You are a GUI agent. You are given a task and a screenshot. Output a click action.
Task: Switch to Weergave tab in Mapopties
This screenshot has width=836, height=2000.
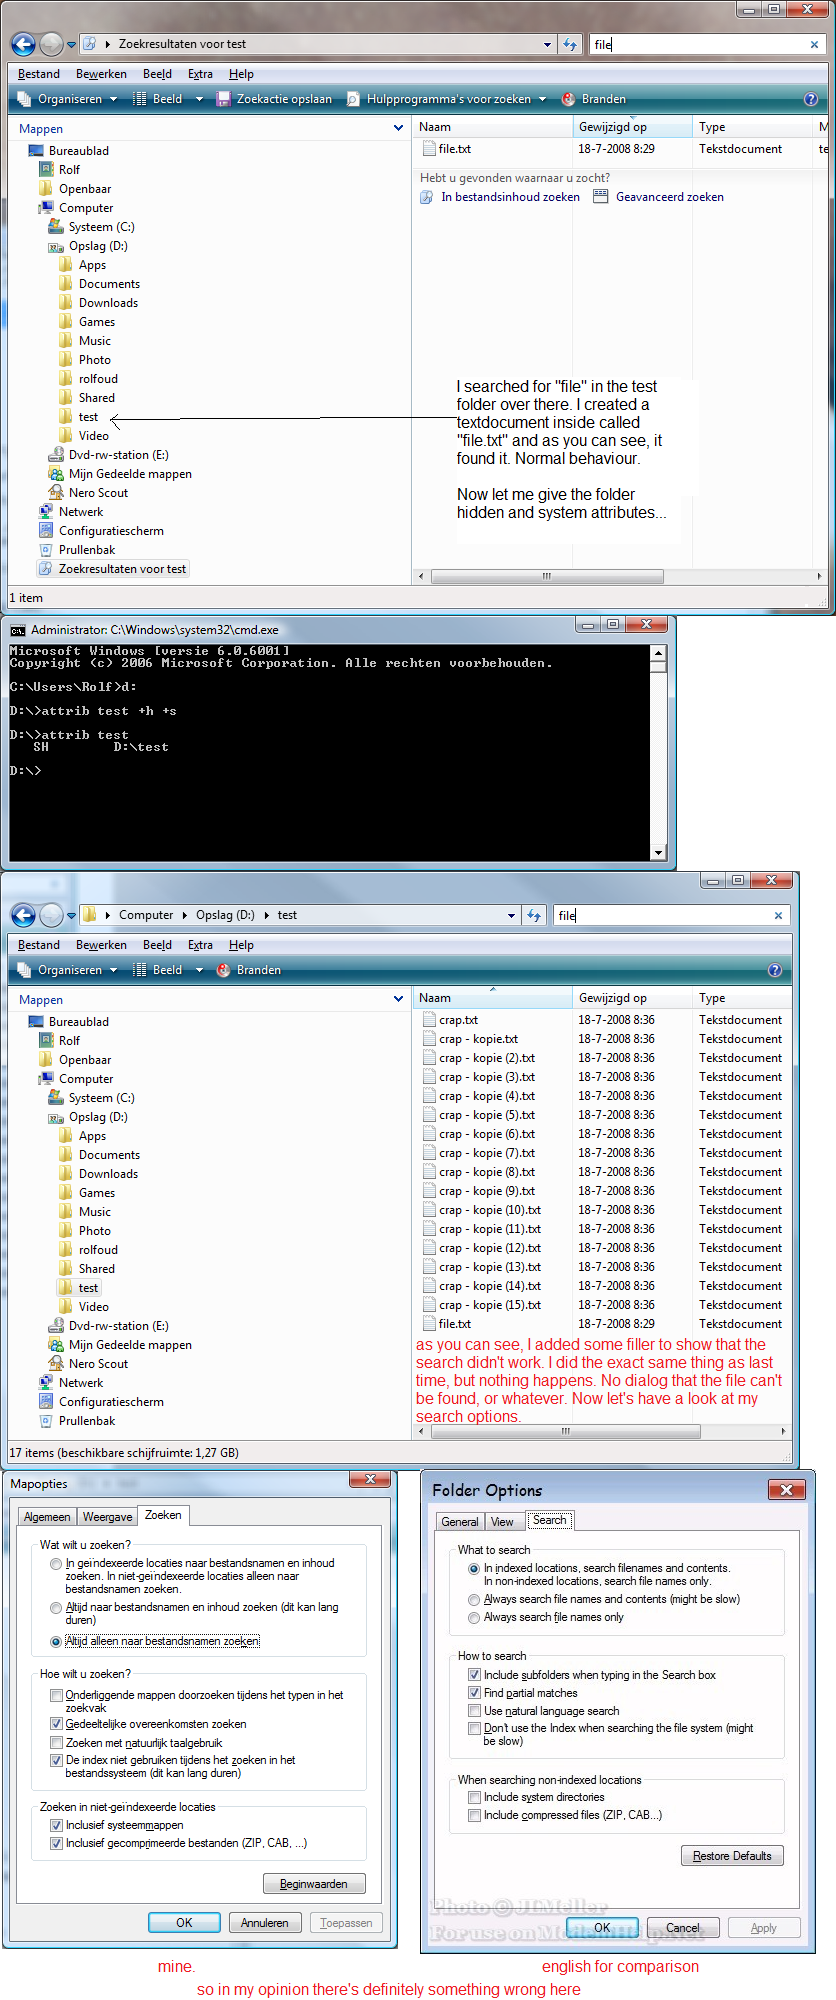point(107,1517)
